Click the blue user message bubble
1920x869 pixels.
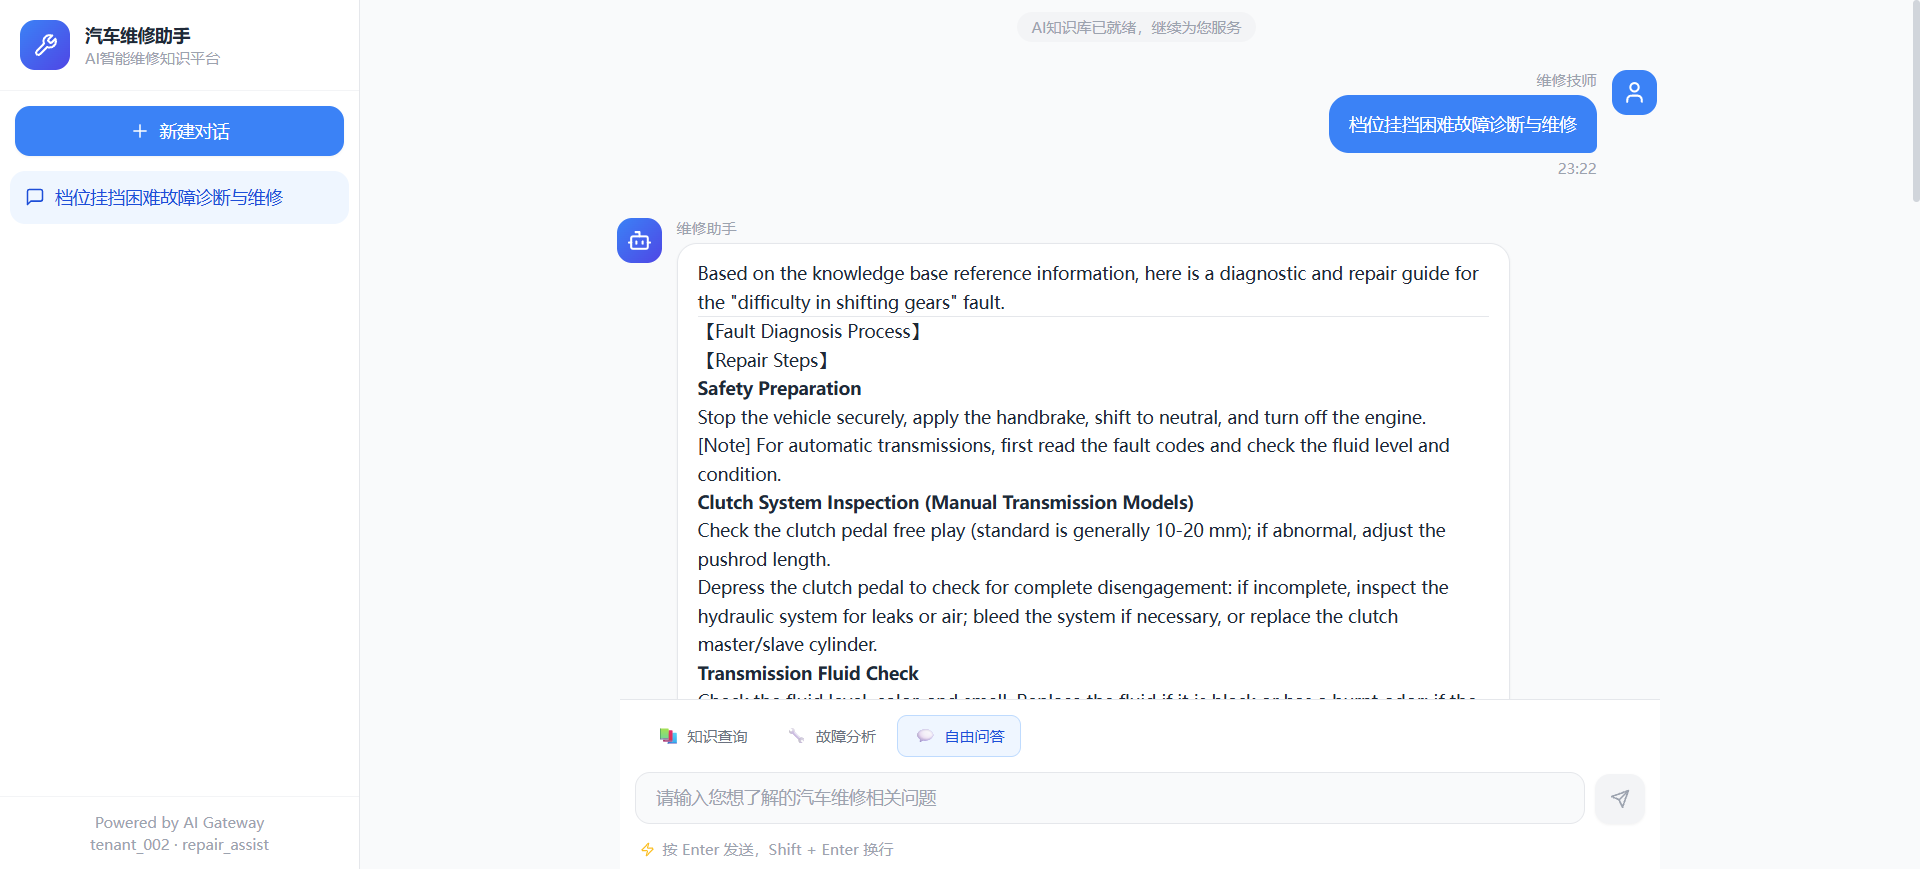1462,124
